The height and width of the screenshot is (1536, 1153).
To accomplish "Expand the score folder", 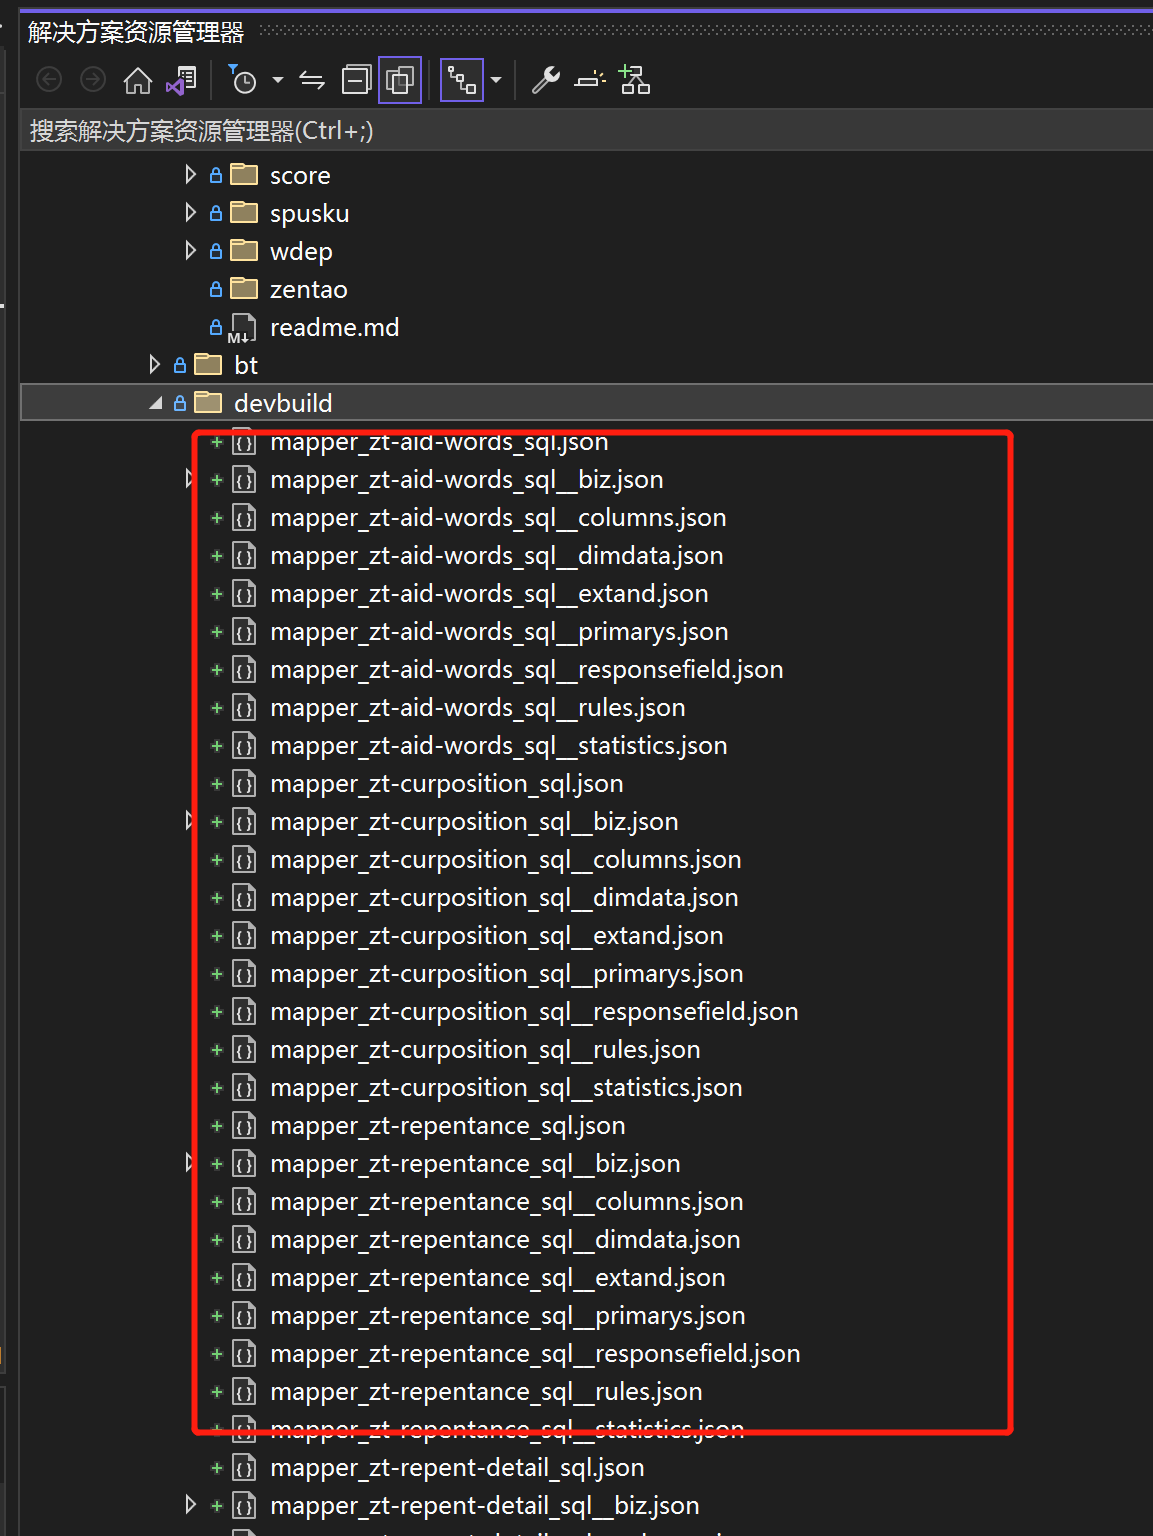I will coord(191,175).
